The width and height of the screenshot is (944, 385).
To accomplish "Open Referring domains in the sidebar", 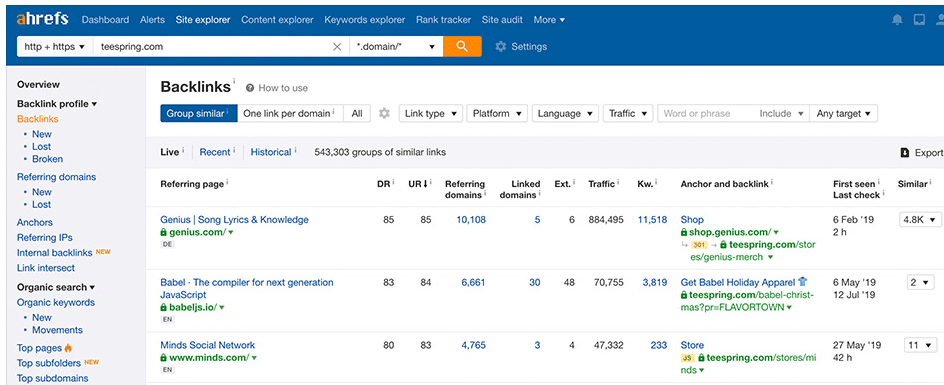I will pos(57,177).
